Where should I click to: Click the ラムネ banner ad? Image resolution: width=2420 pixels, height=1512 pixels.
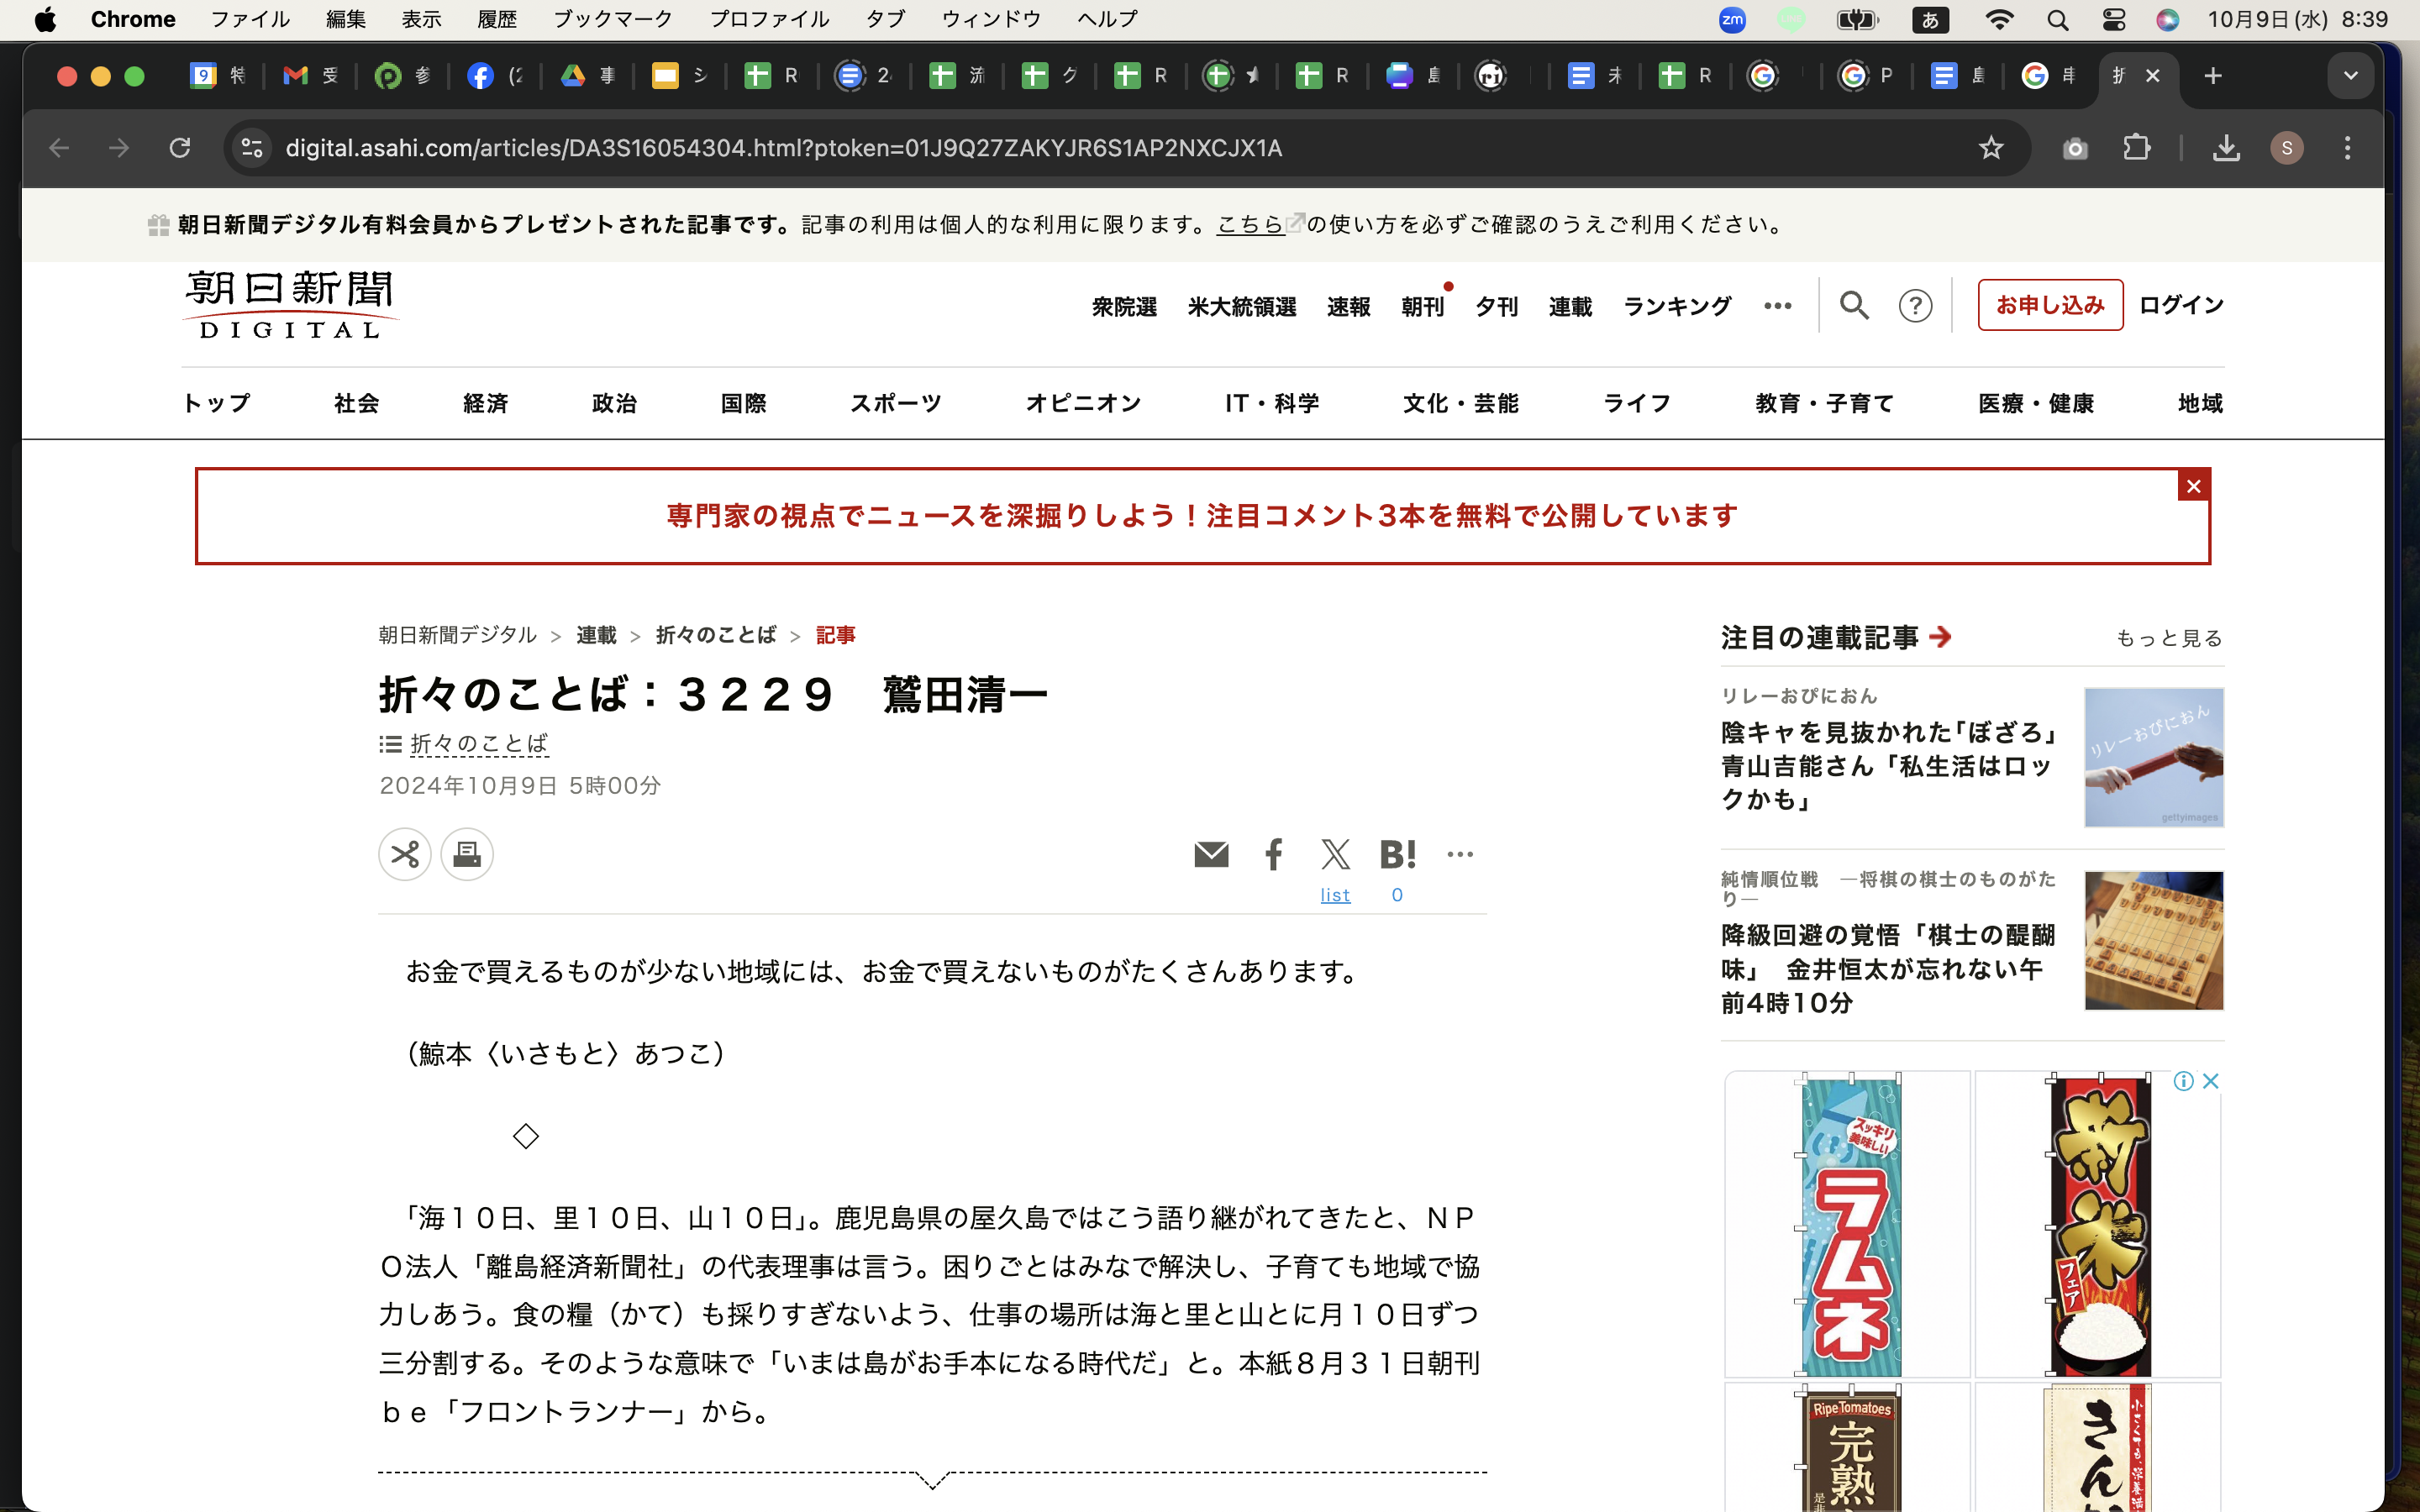[1849, 1224]
